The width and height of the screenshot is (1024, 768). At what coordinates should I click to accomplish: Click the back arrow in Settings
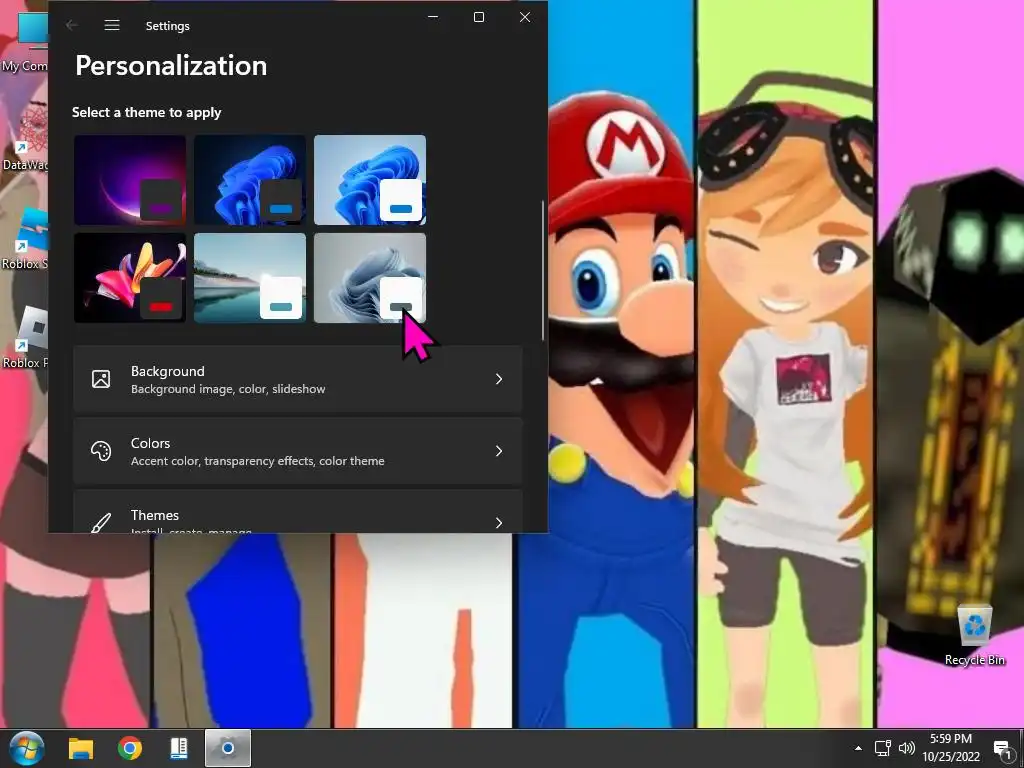tap(72, 25)
